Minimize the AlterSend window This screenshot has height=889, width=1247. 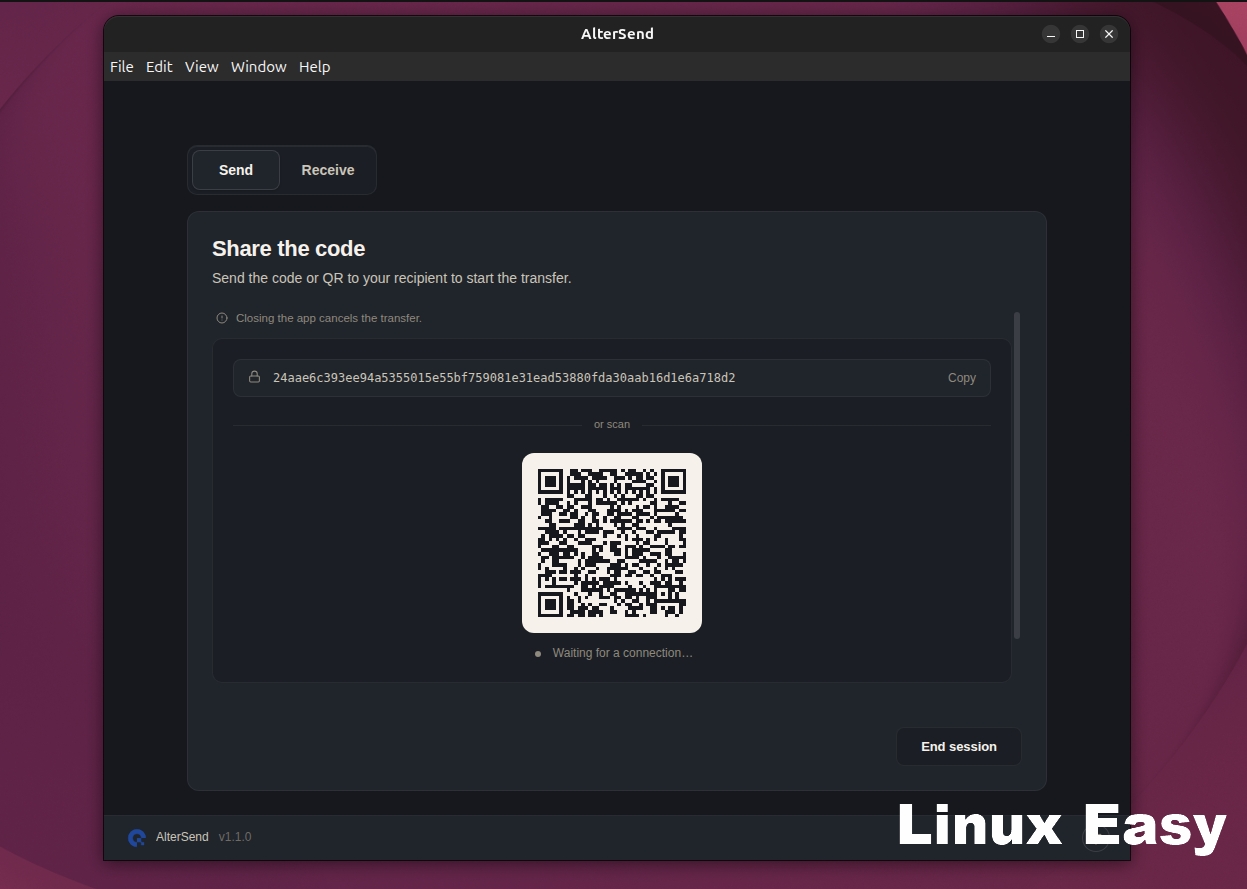1051,34
